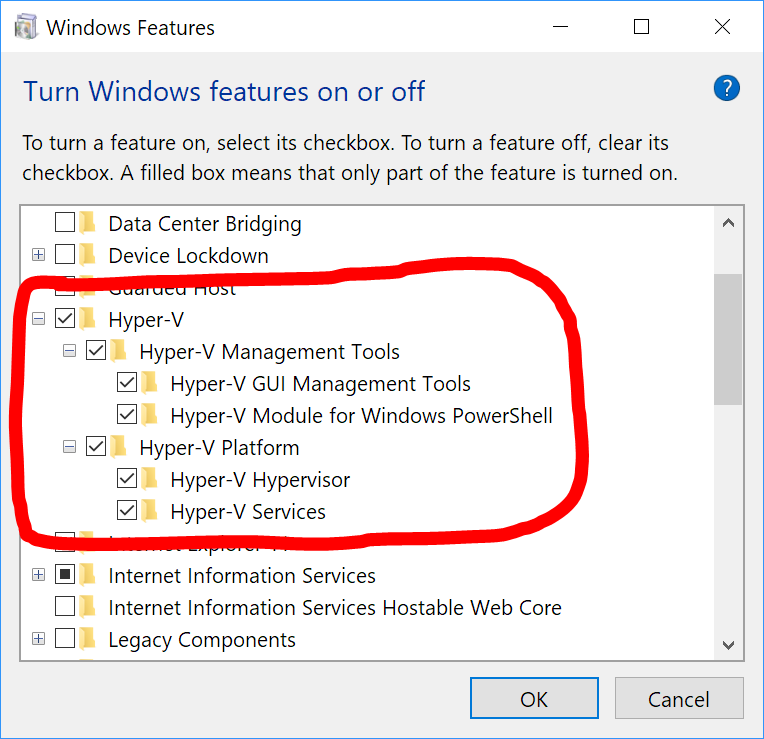The image size is (764, 739).
Task: Dismiss the dialog with Cancel
Action: (679, 698)
